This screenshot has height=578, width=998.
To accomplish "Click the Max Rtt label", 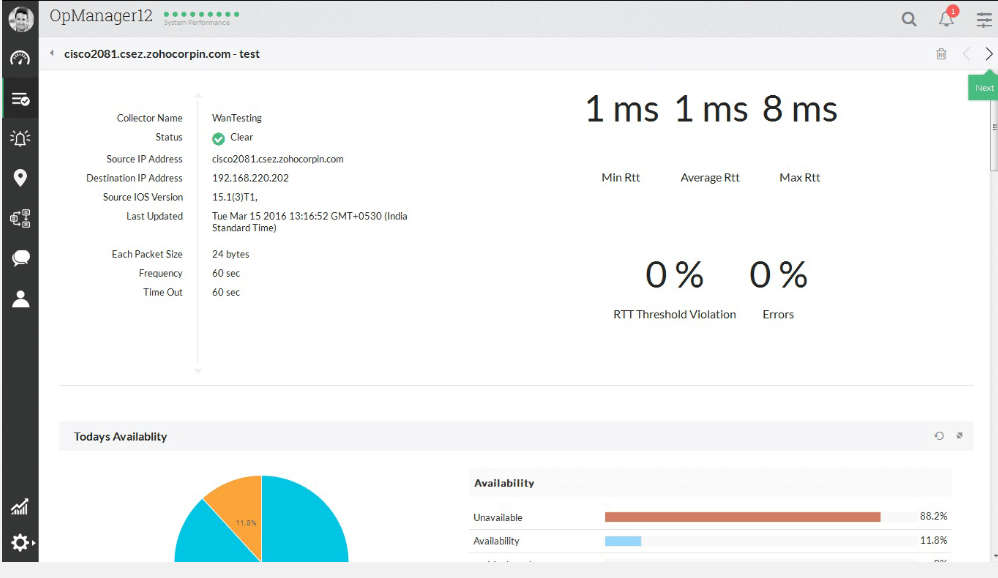I will coord(799,178).
